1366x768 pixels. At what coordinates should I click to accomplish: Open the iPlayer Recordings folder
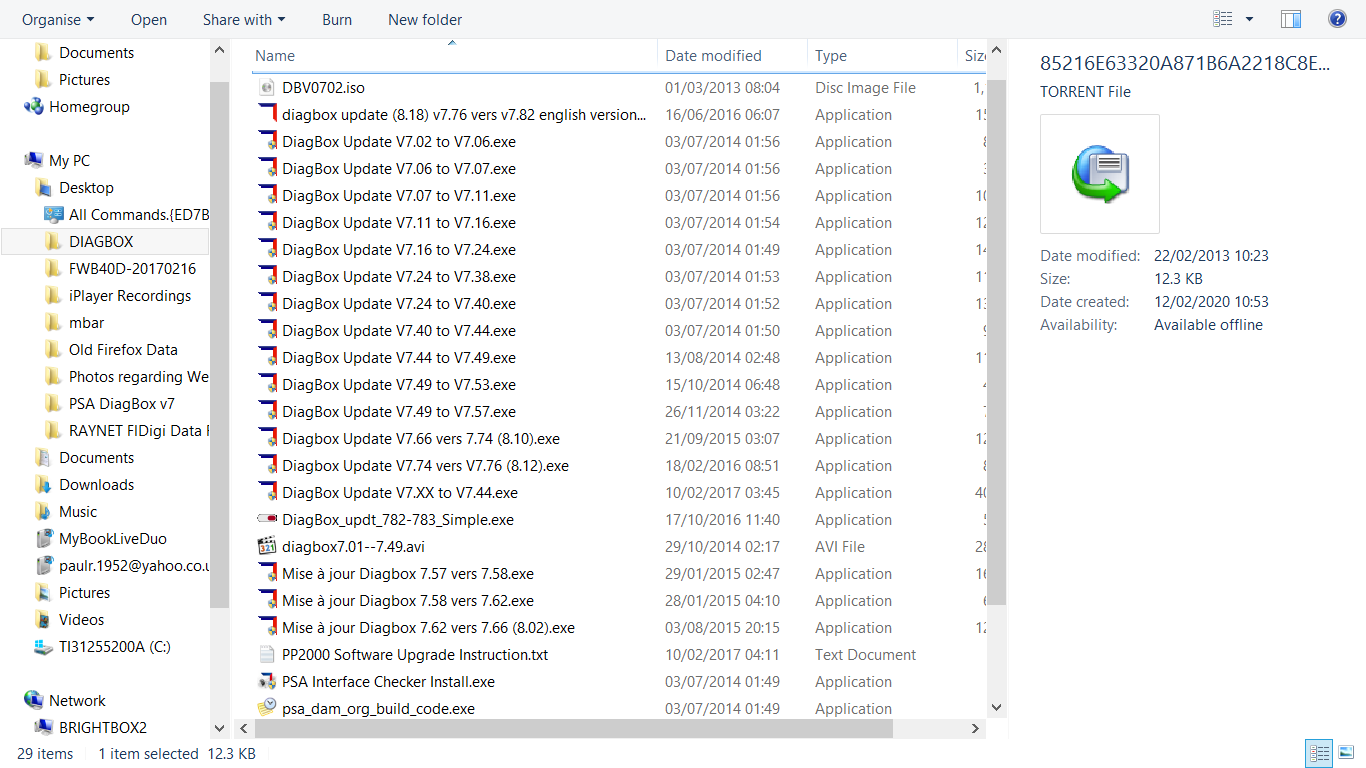[x=130, y=296]
